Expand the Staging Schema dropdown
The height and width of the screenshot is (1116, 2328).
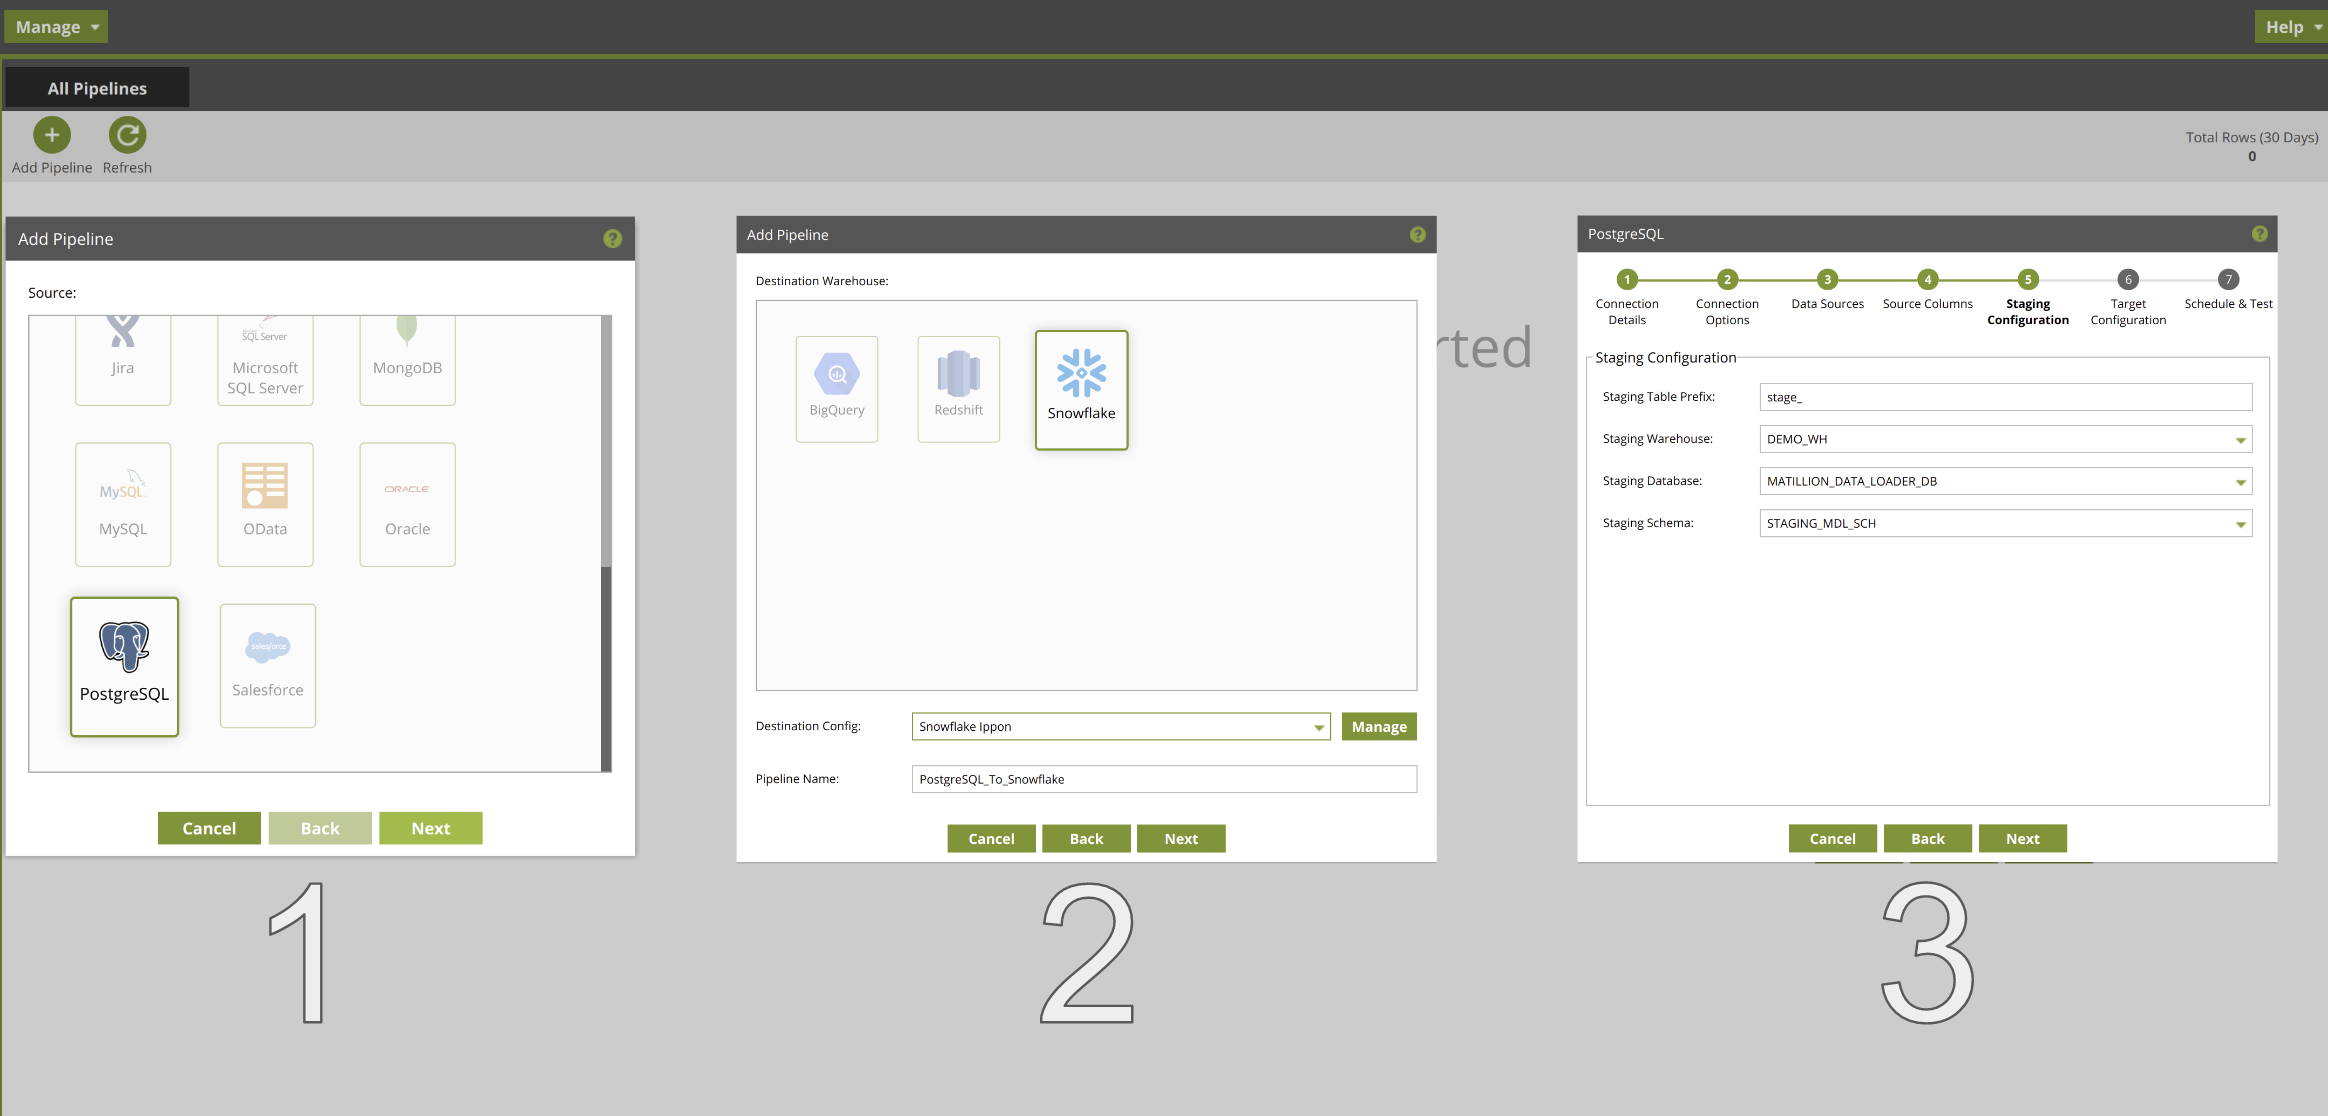tap(2240, 524)
